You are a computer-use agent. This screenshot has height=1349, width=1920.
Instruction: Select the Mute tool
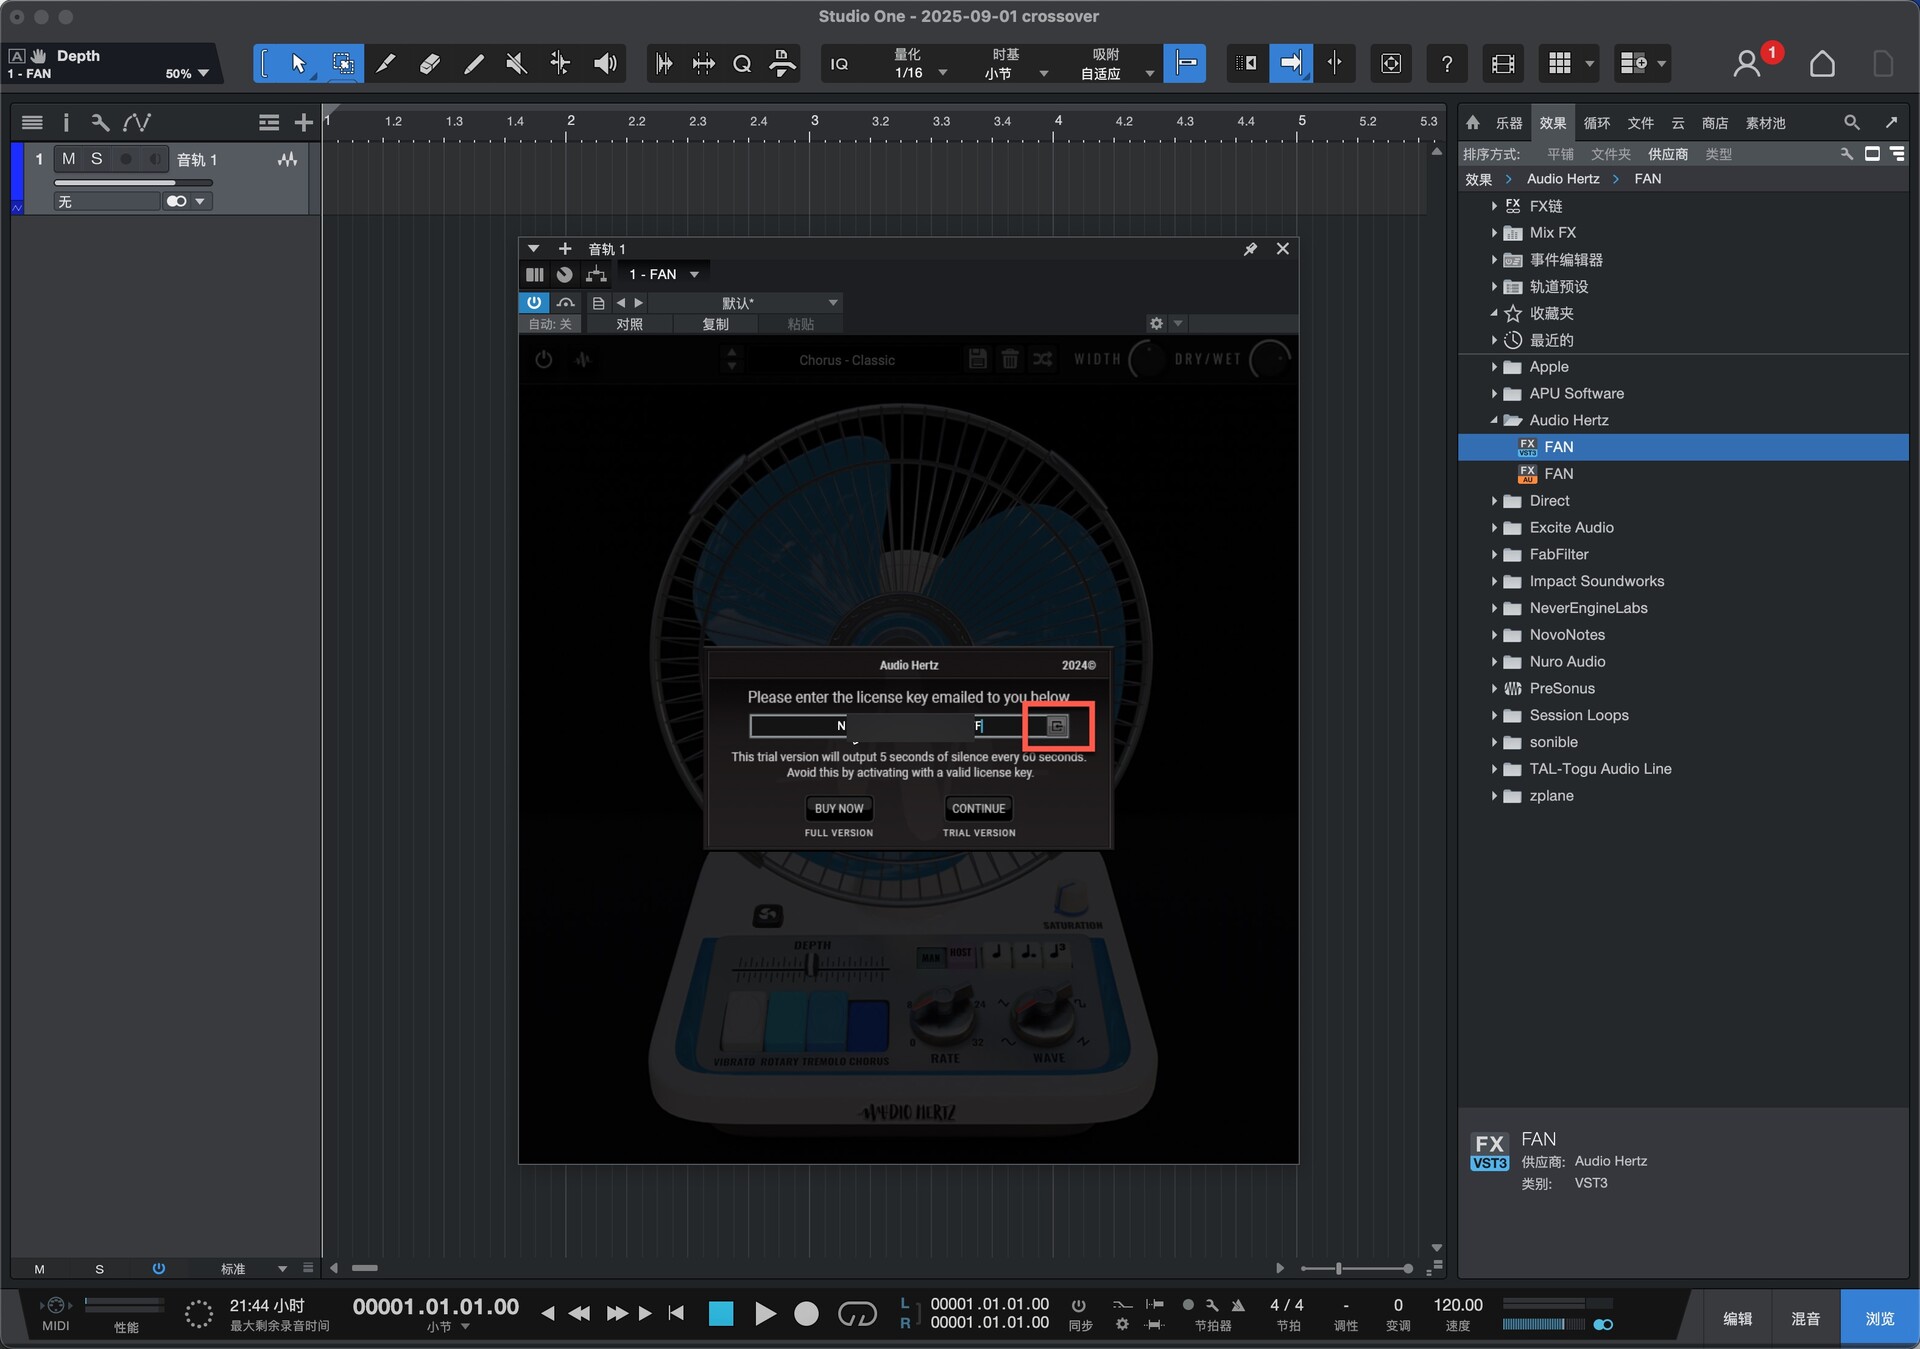(x=516, y=63)
